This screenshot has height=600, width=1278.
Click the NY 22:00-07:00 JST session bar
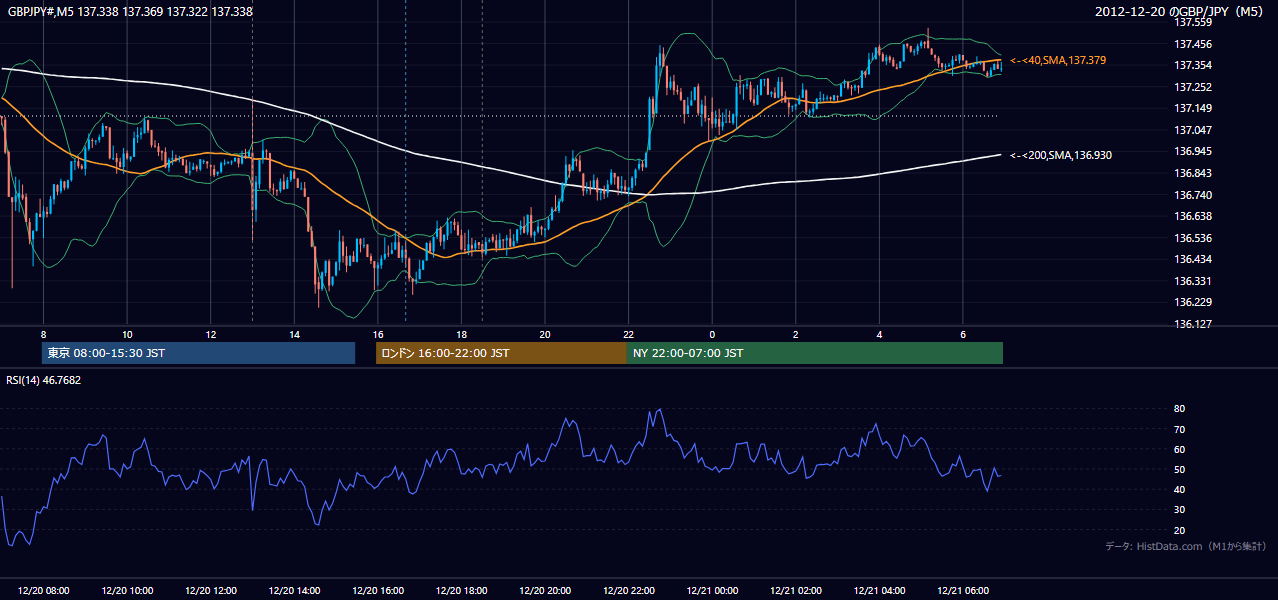click(815, 353)
